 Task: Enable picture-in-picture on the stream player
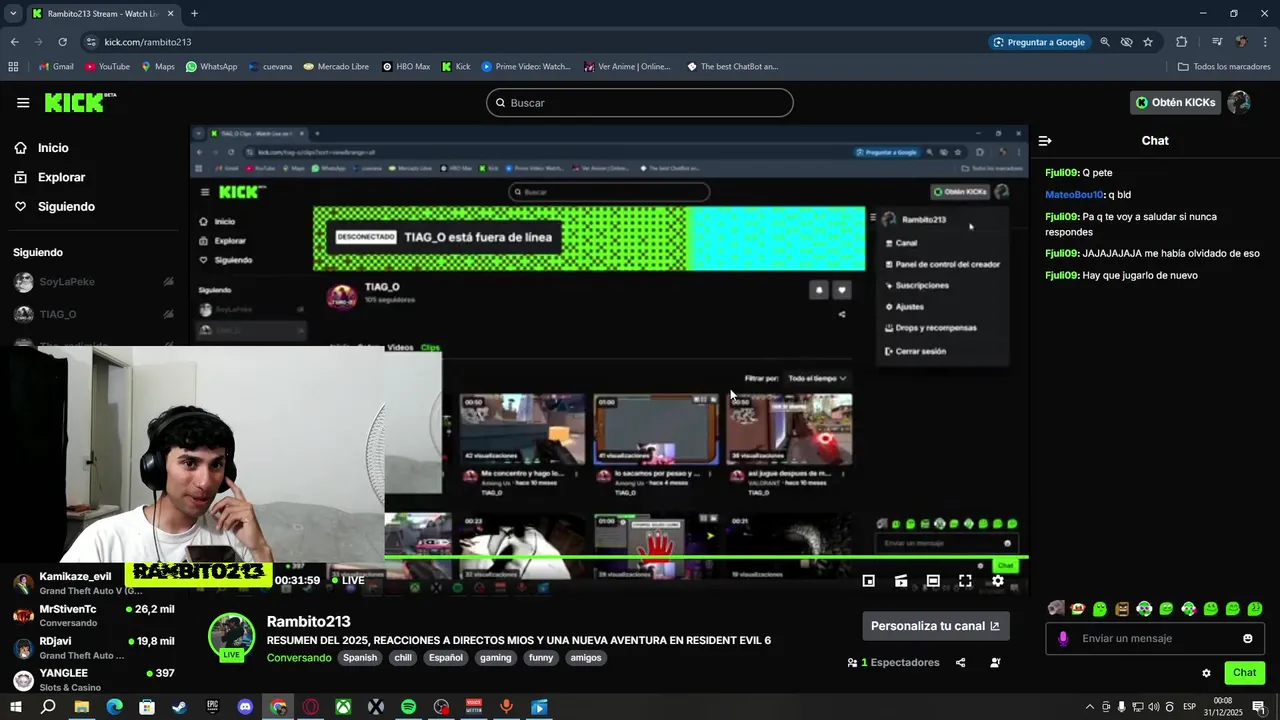pyautogui.click(x=869, y=581)
